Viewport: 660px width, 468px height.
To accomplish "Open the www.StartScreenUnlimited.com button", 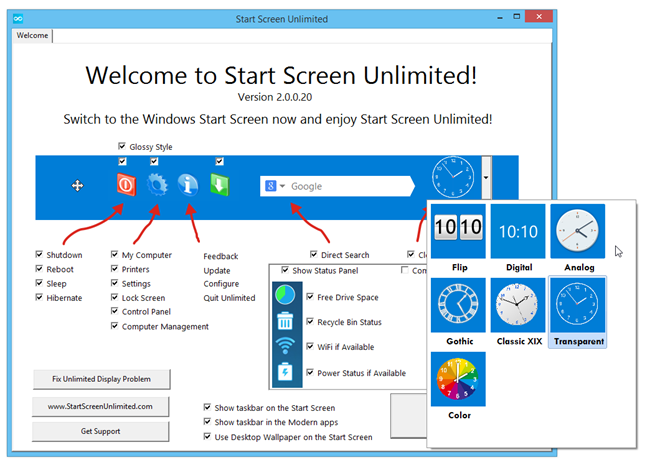I will tap(100, 406).
